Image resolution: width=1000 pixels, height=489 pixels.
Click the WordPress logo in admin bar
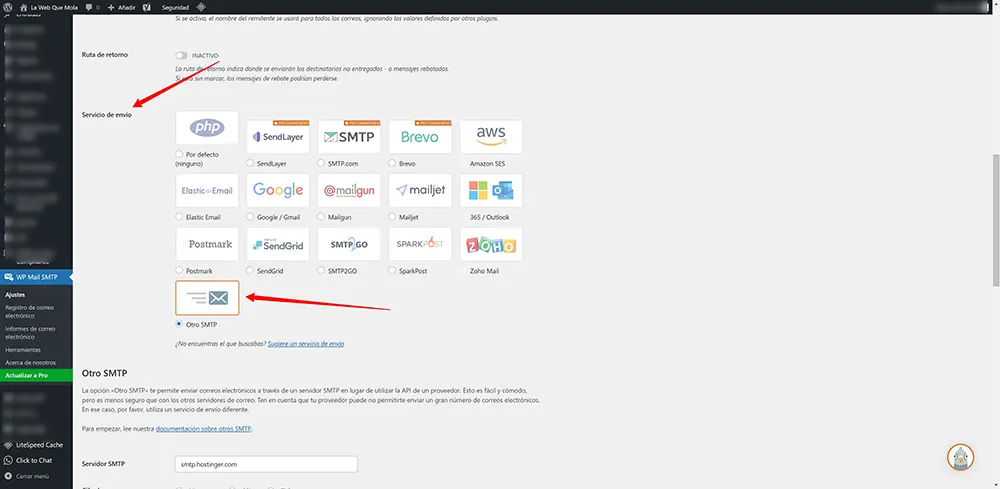coord(8,7)
